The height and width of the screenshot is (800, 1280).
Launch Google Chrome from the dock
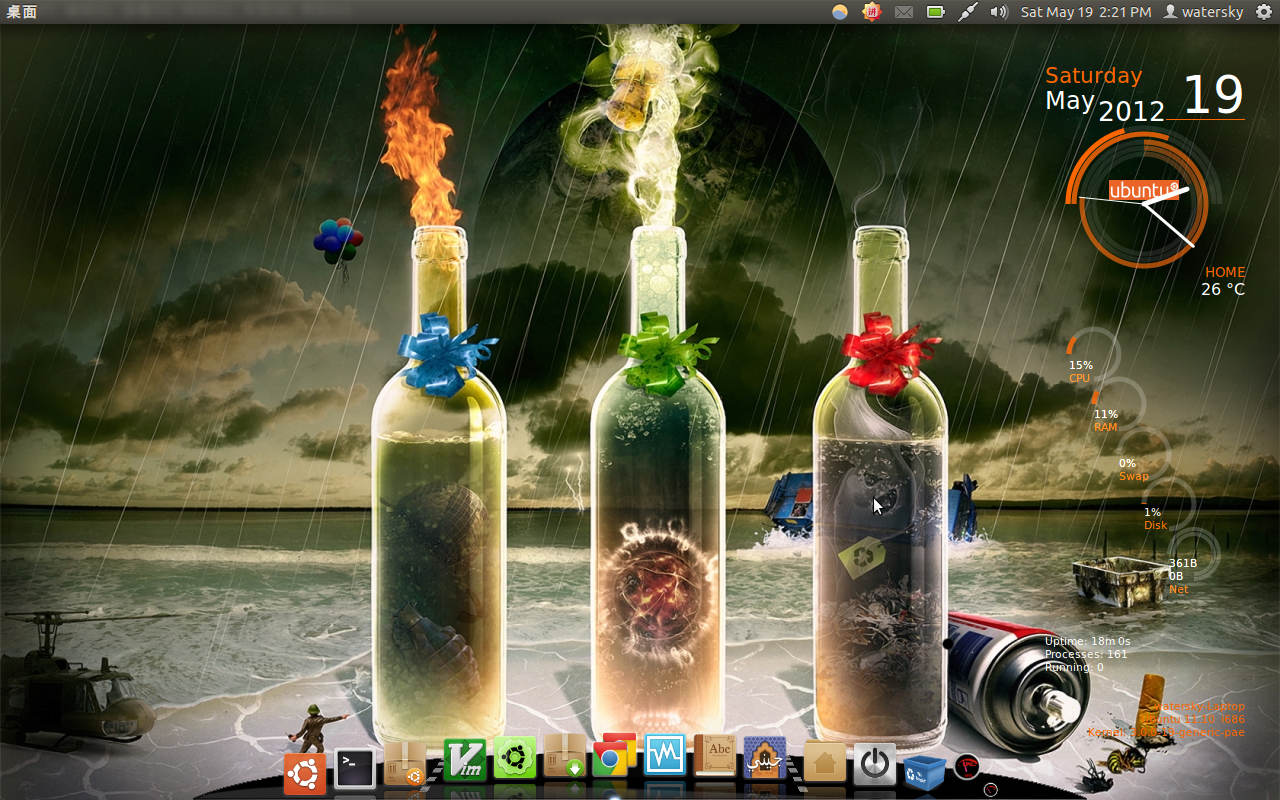click(x=615, y=755)
